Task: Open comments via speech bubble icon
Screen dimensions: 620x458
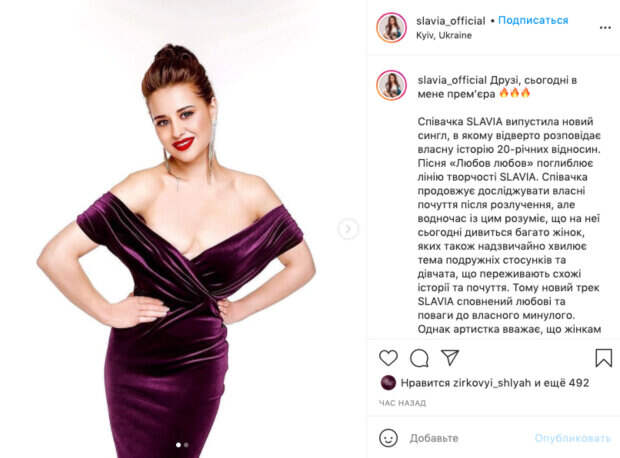Action: tap(419, 358)
